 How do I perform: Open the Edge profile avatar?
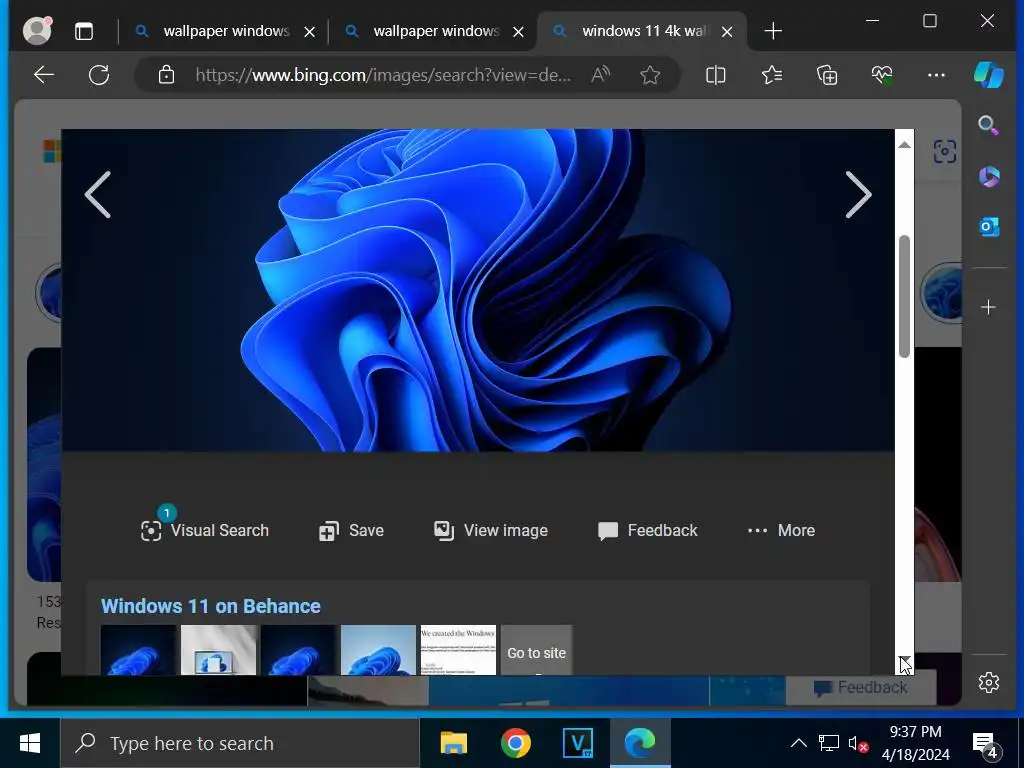coord(37,31)
